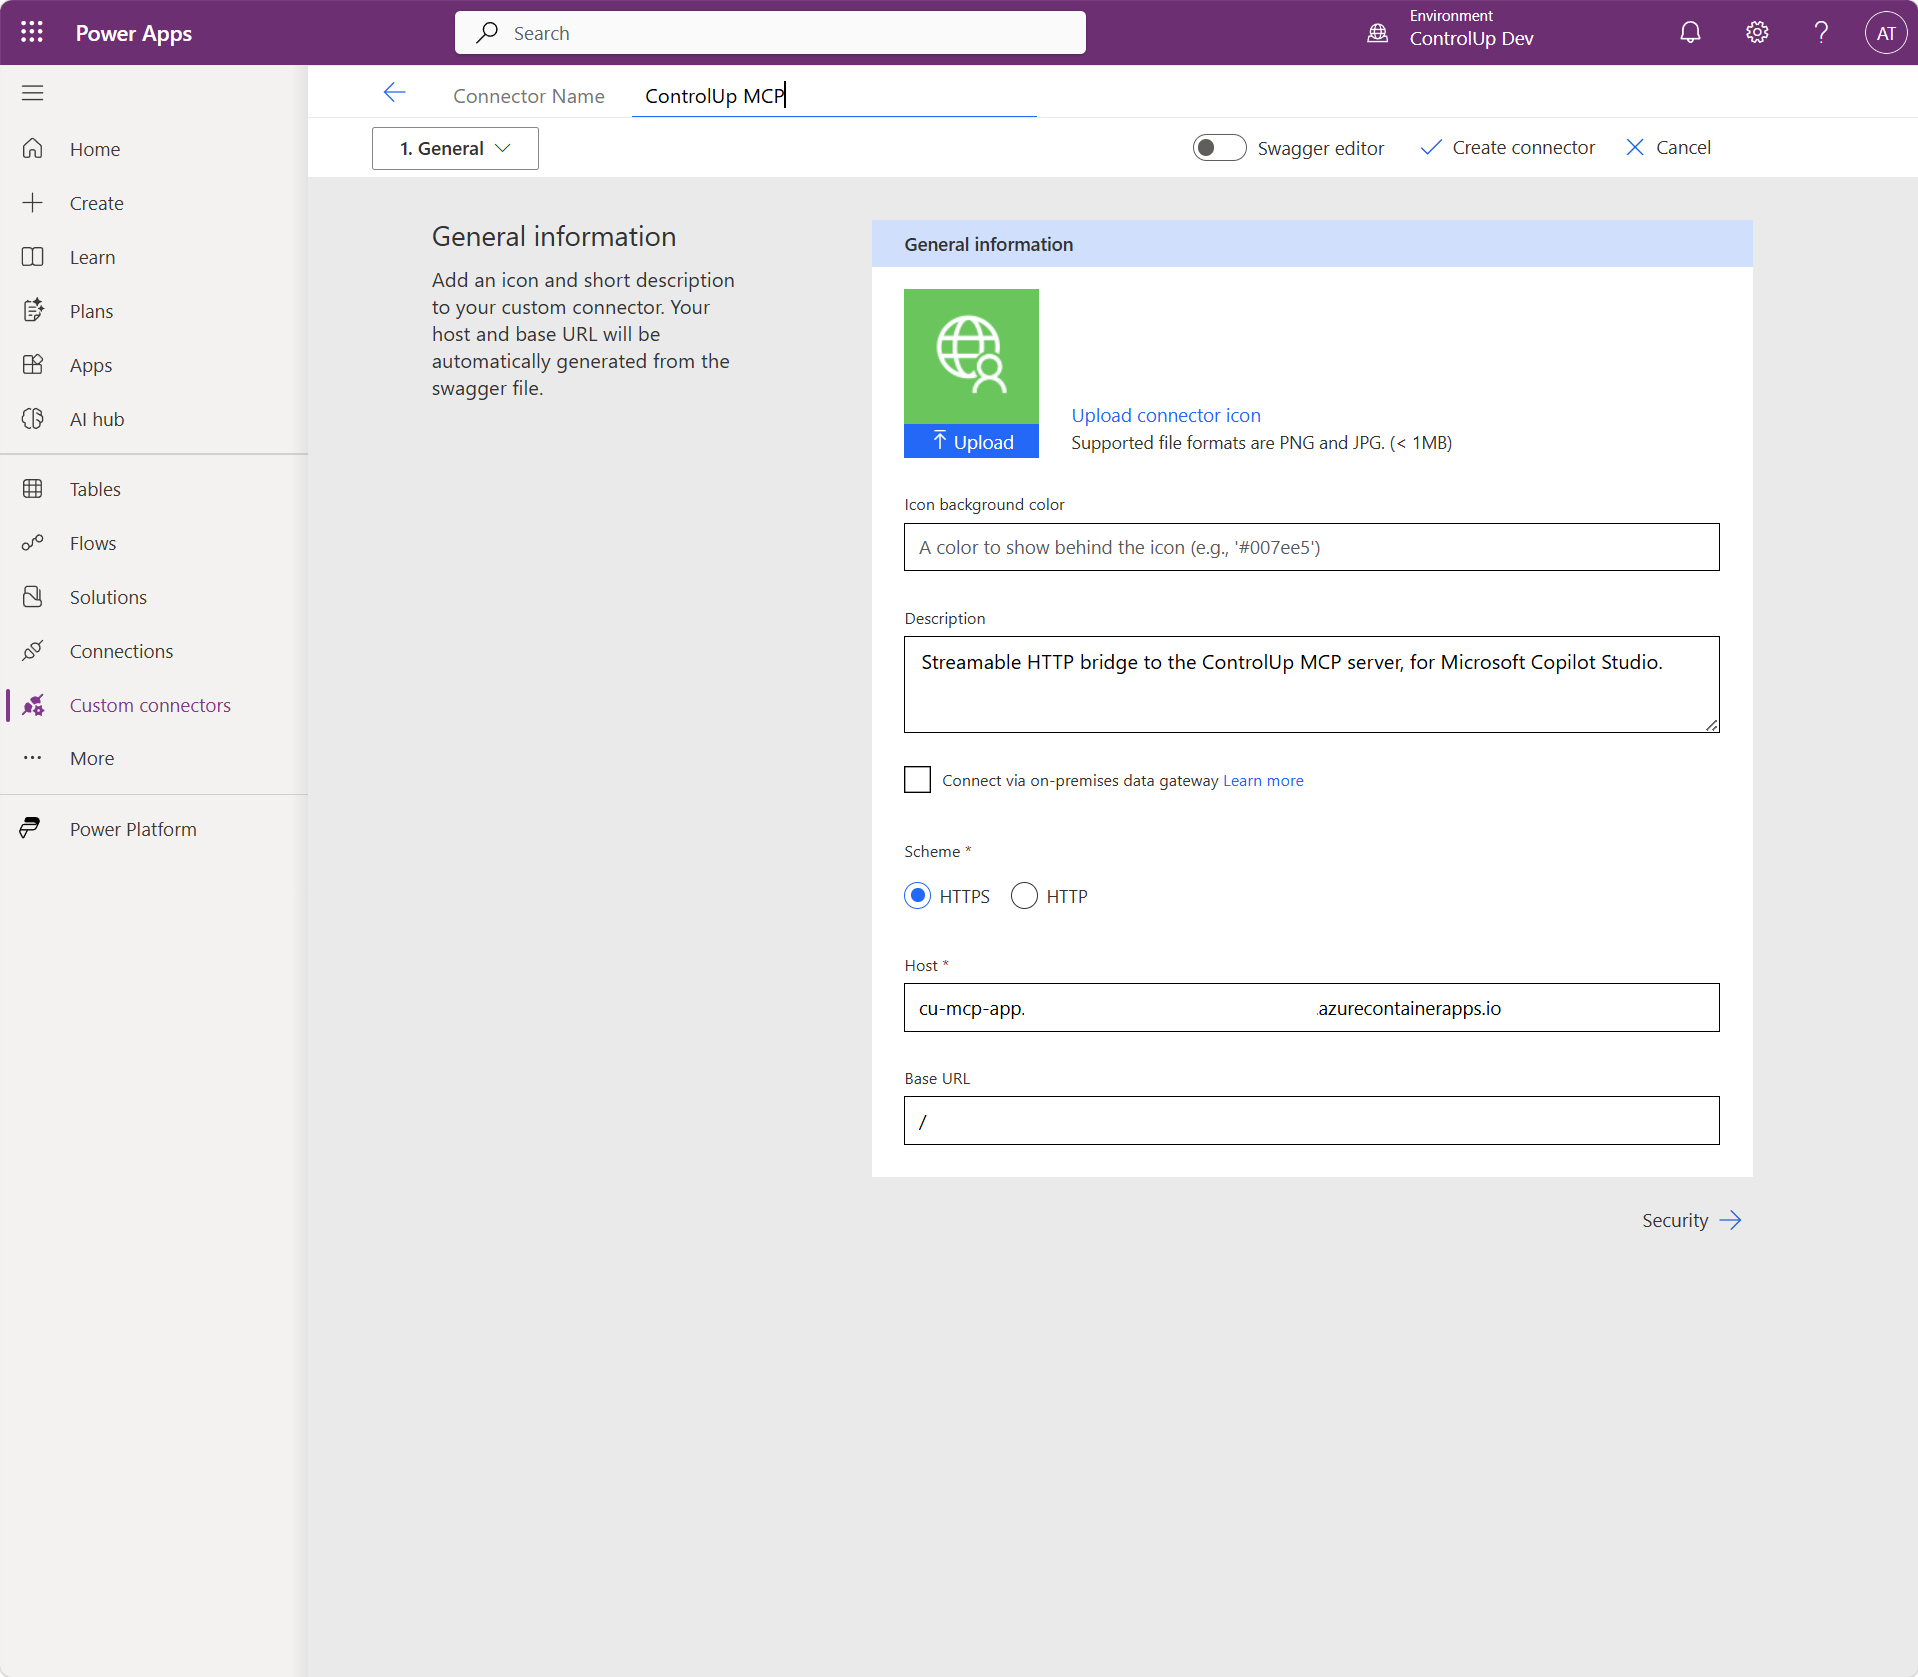Click into the Description text area

[1311, 684]
